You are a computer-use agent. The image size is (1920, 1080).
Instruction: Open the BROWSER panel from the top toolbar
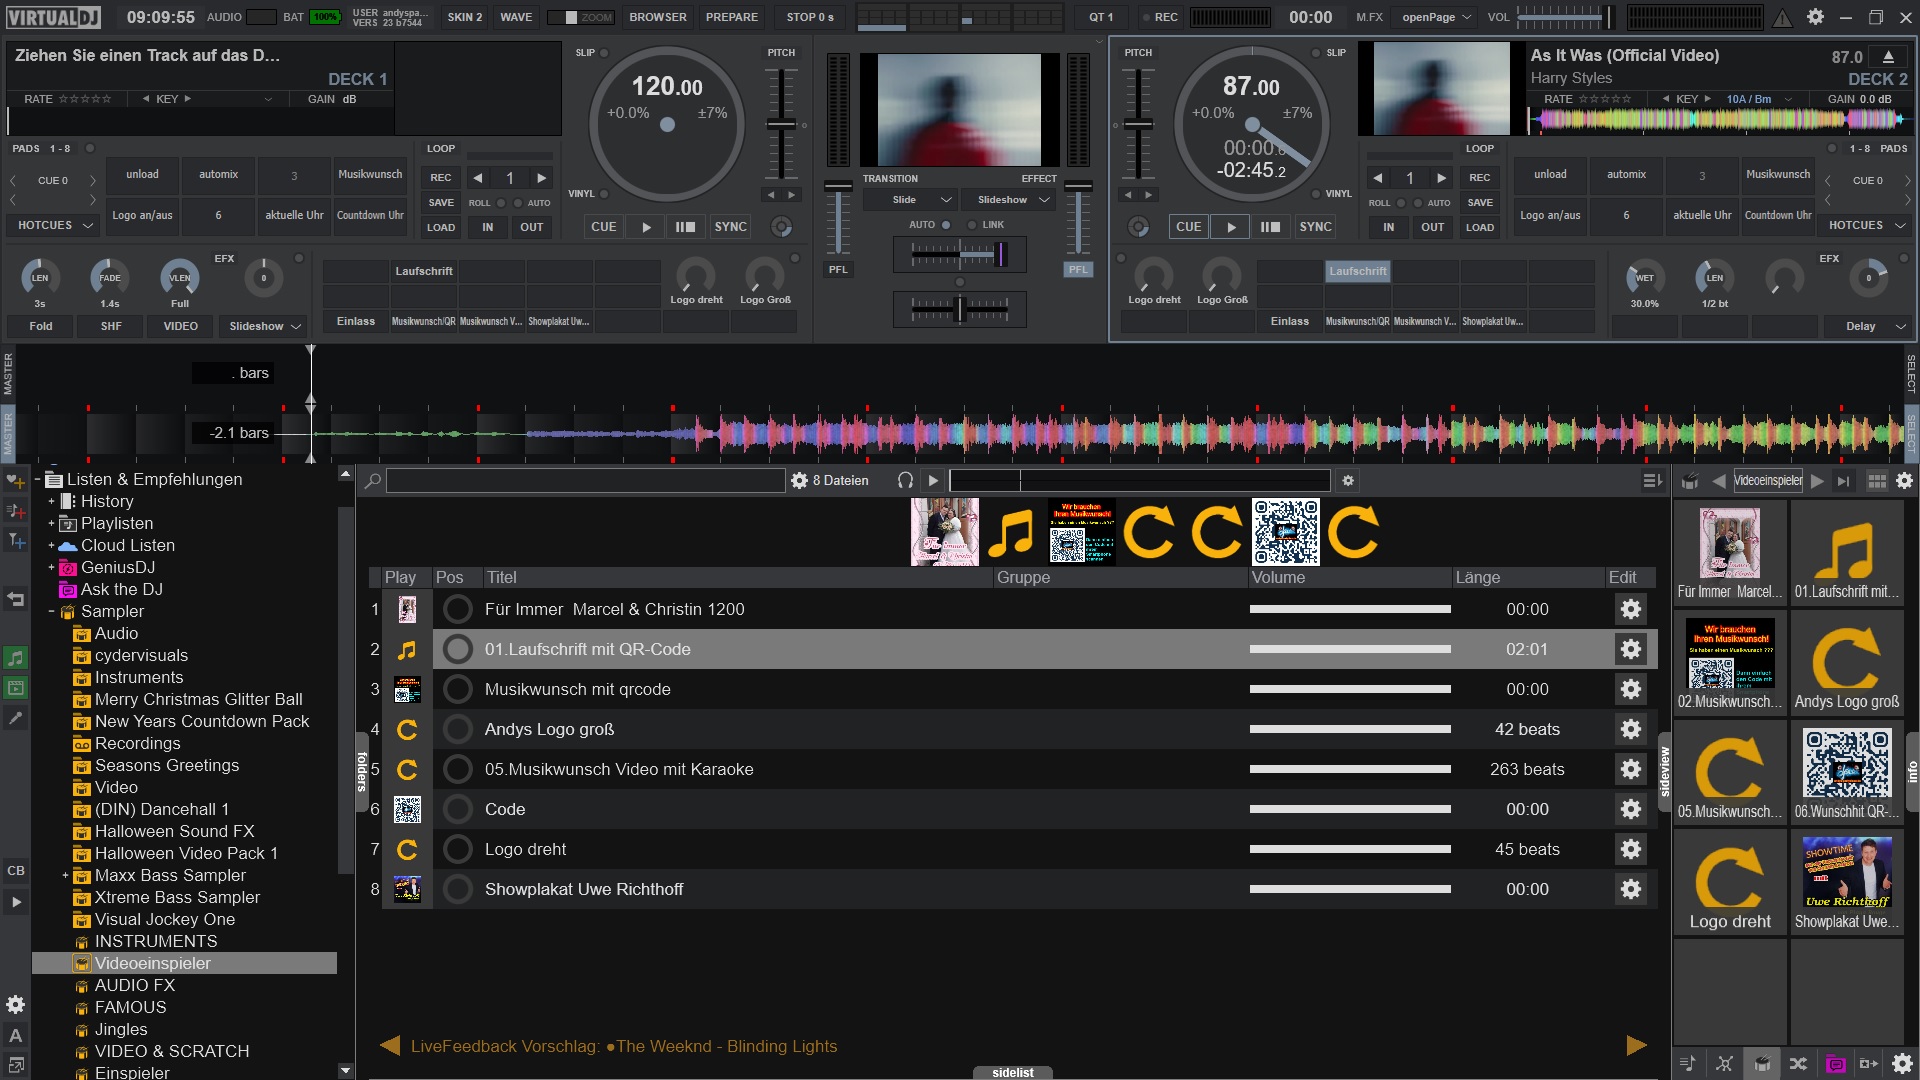pos(657,17)
